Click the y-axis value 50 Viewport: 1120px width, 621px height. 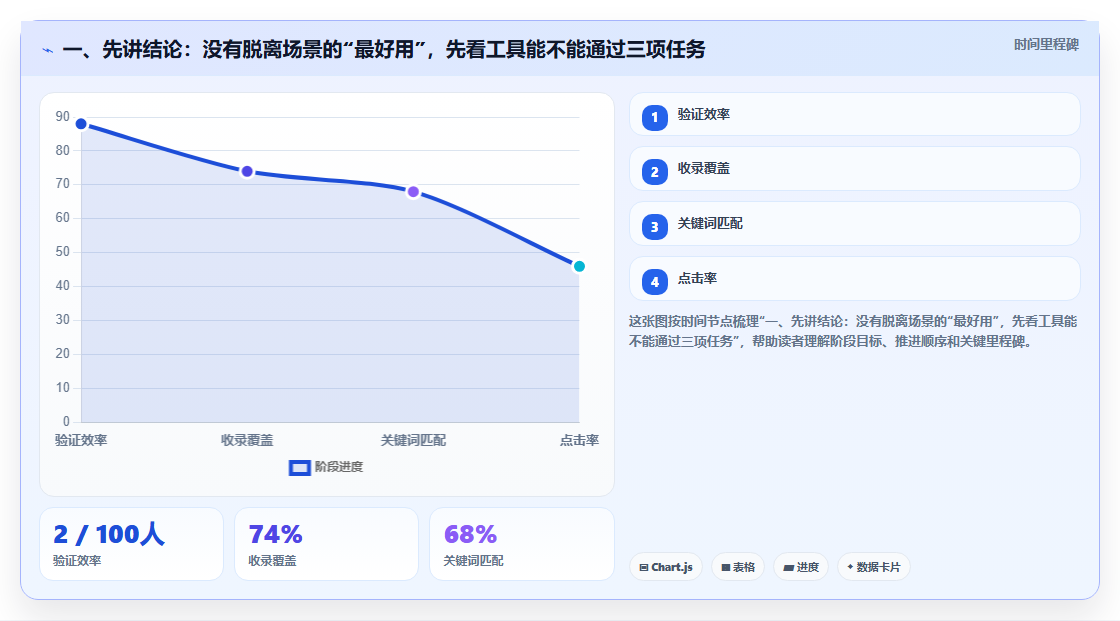tap(63, 252)
